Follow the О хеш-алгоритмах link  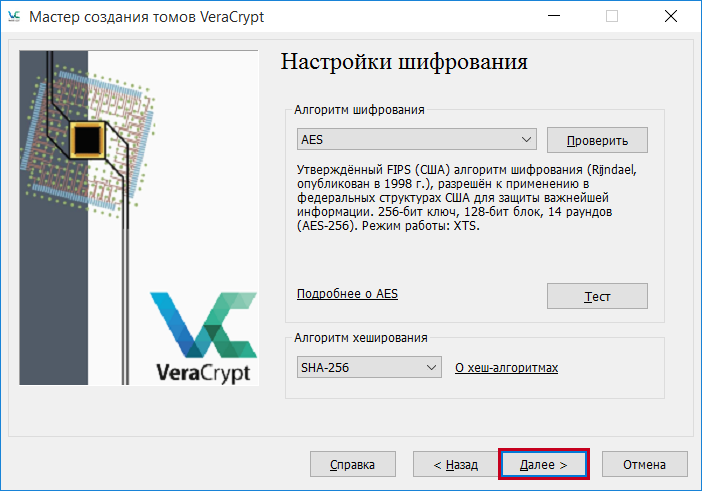(506, 368)
